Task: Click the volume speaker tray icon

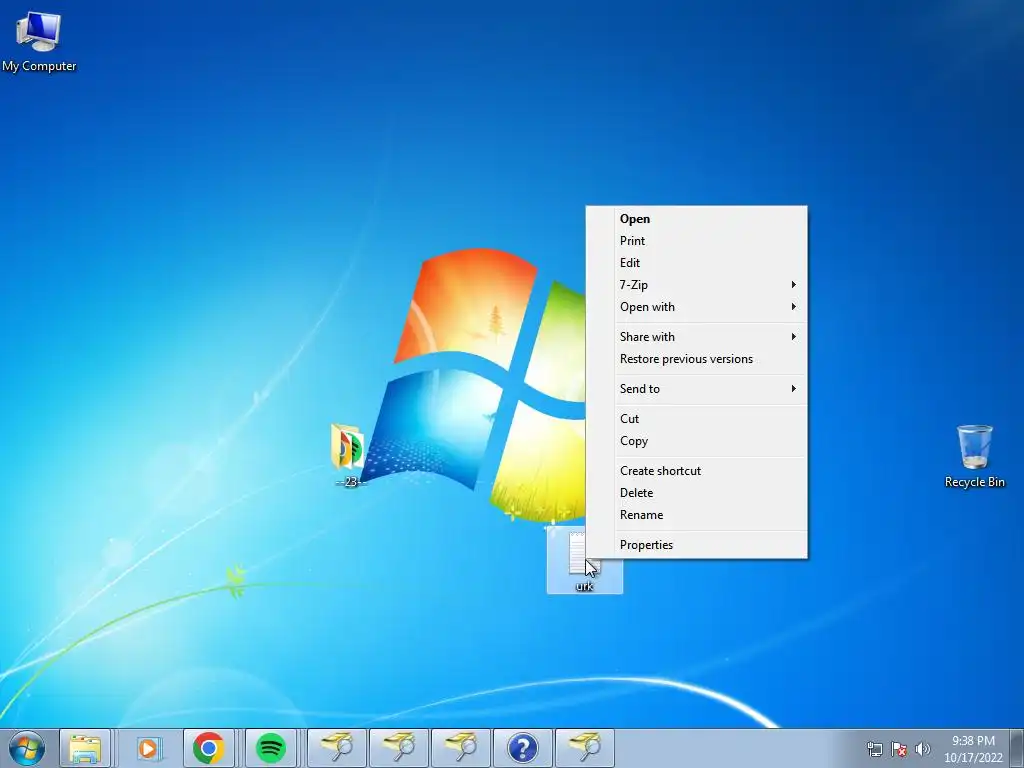Action: [x=923, y=749]
